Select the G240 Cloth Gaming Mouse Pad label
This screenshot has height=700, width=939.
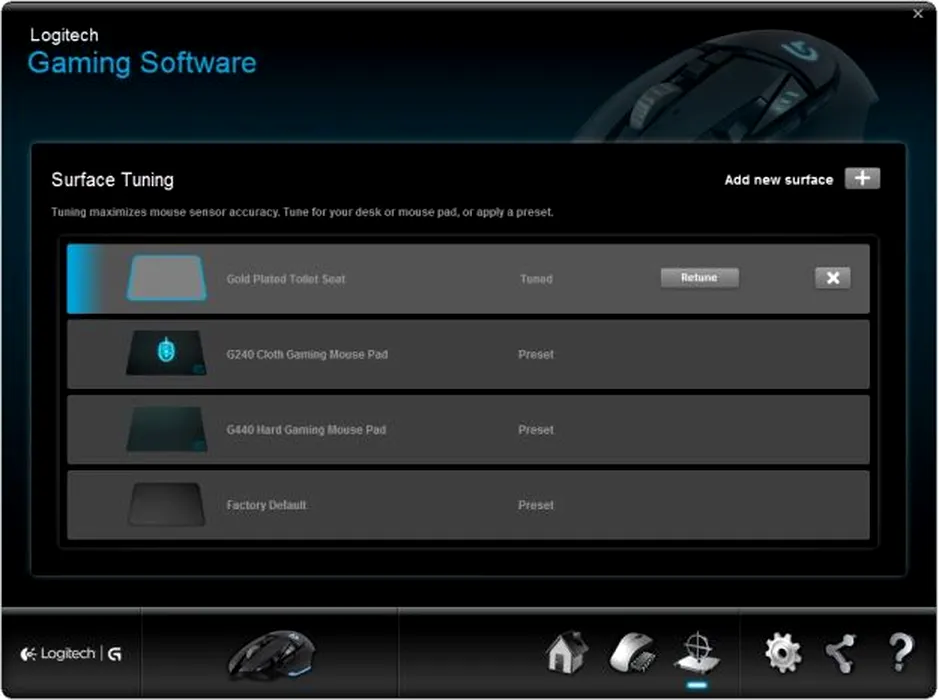tap(306, 354)
